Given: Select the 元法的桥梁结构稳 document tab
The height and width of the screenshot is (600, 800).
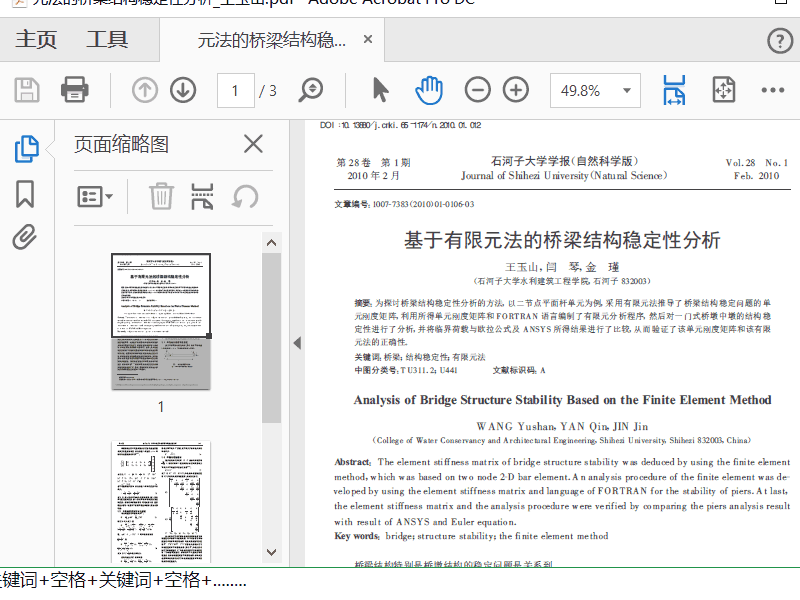Looking at the screenshot, I should (271, 40).
